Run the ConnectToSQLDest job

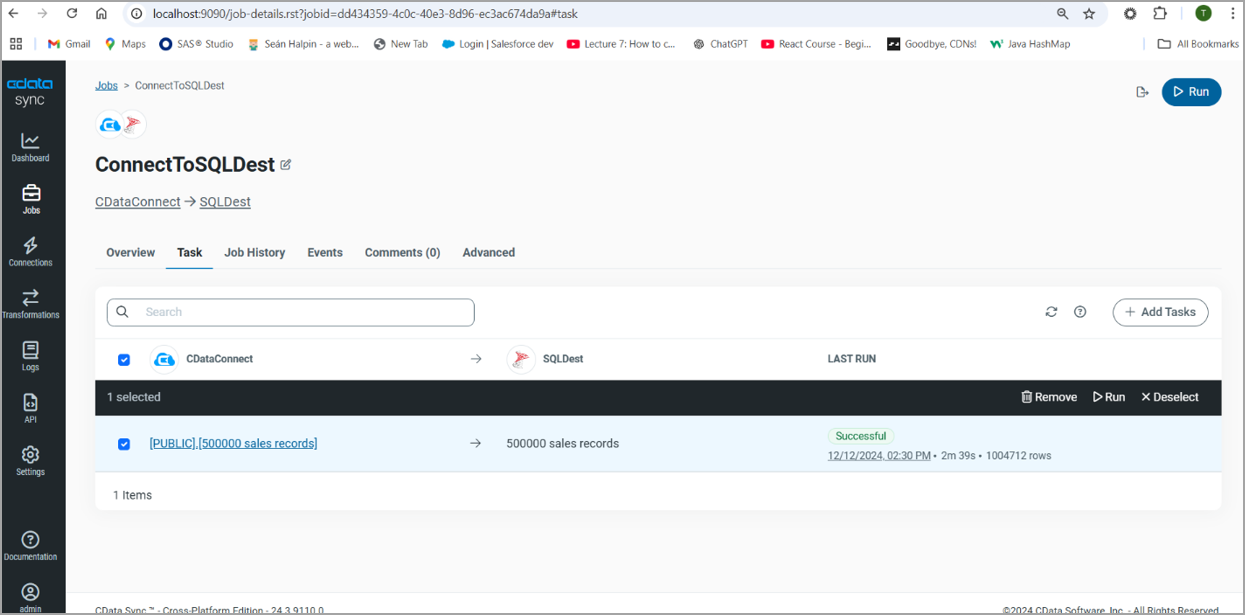[x=1191, y=91]
